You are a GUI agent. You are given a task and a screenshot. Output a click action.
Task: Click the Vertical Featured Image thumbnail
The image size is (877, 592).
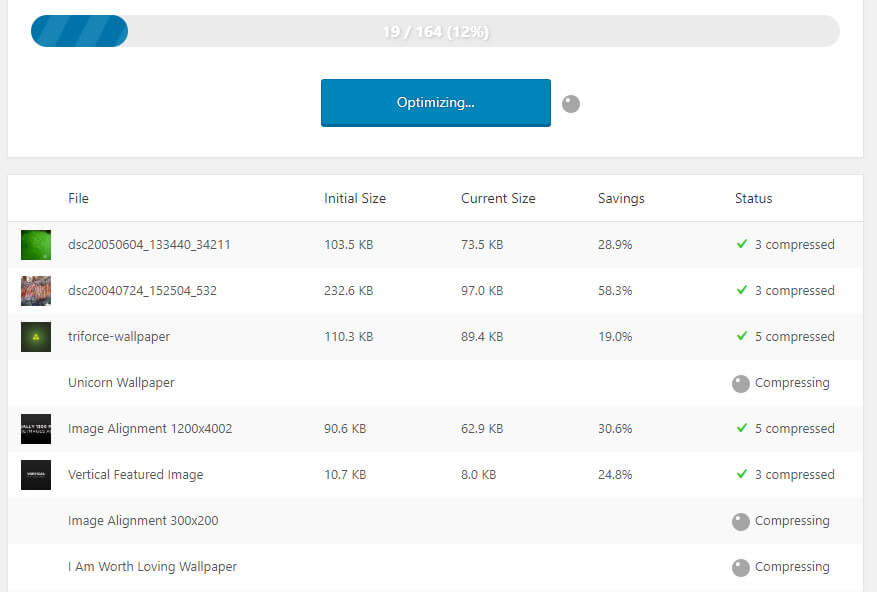click(36, 475)
